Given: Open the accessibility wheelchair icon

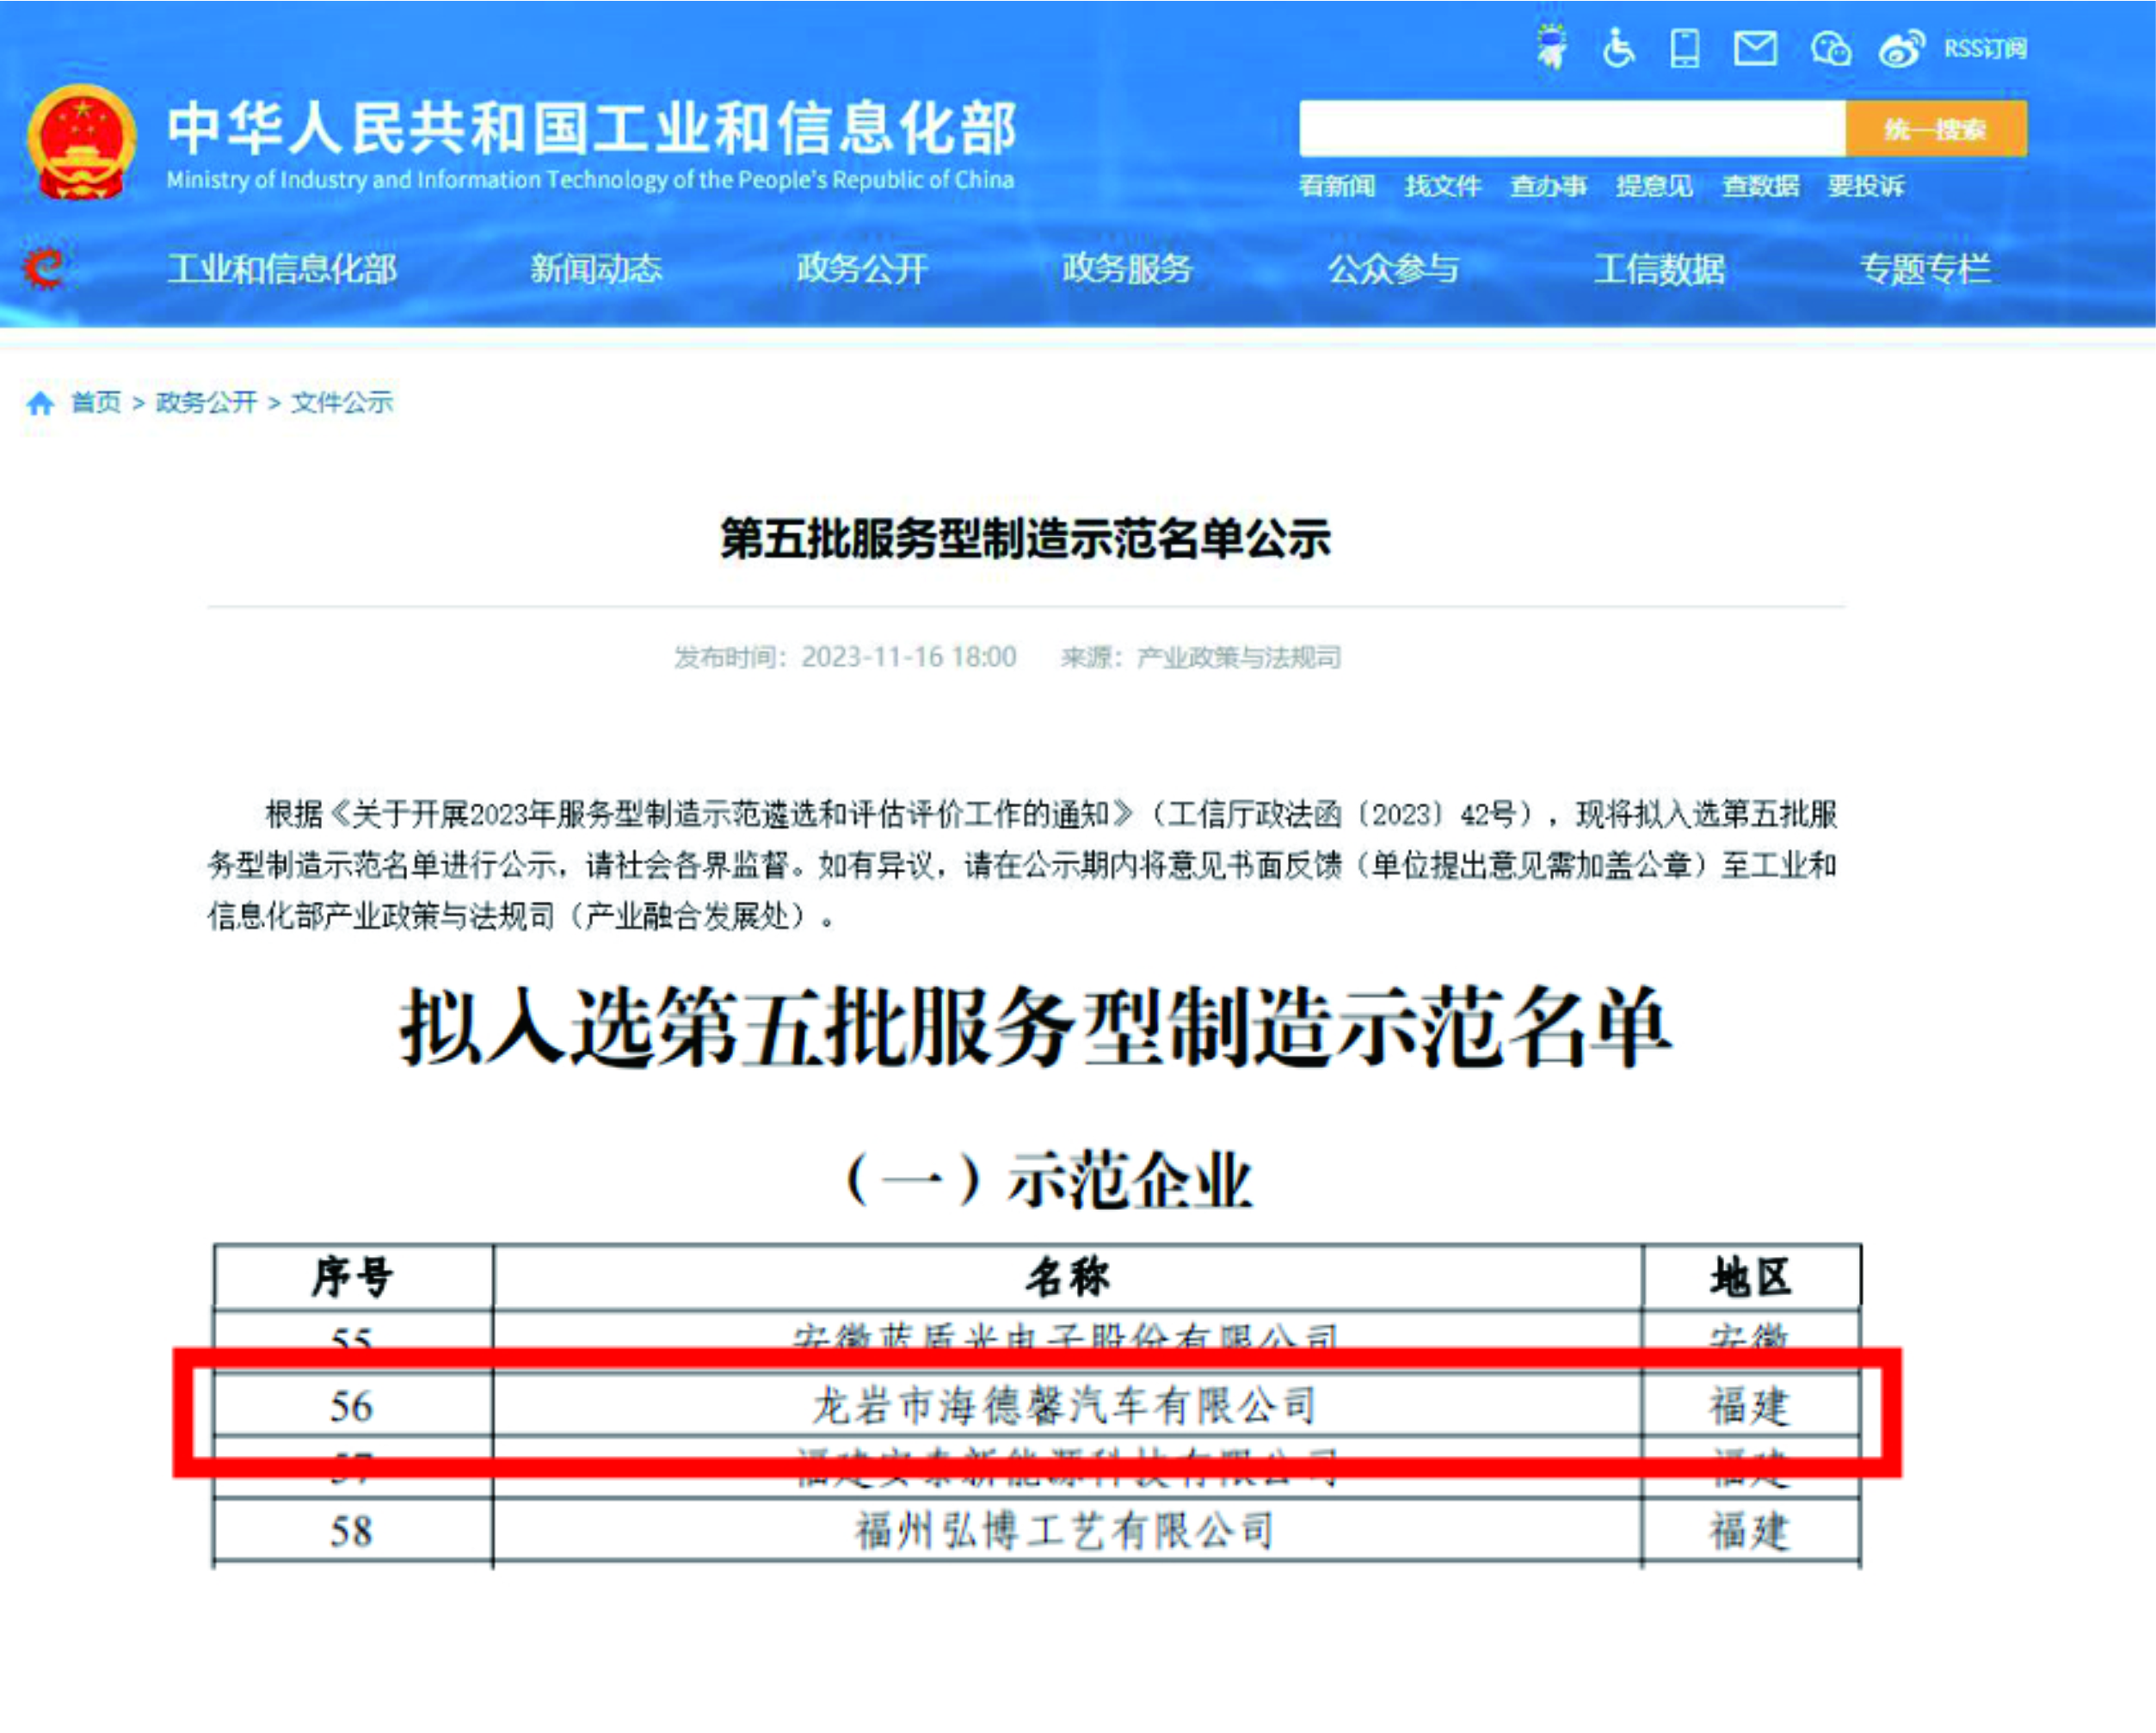Looking at the screenshot, I should pyautogui.click(x=1617, y=47).
